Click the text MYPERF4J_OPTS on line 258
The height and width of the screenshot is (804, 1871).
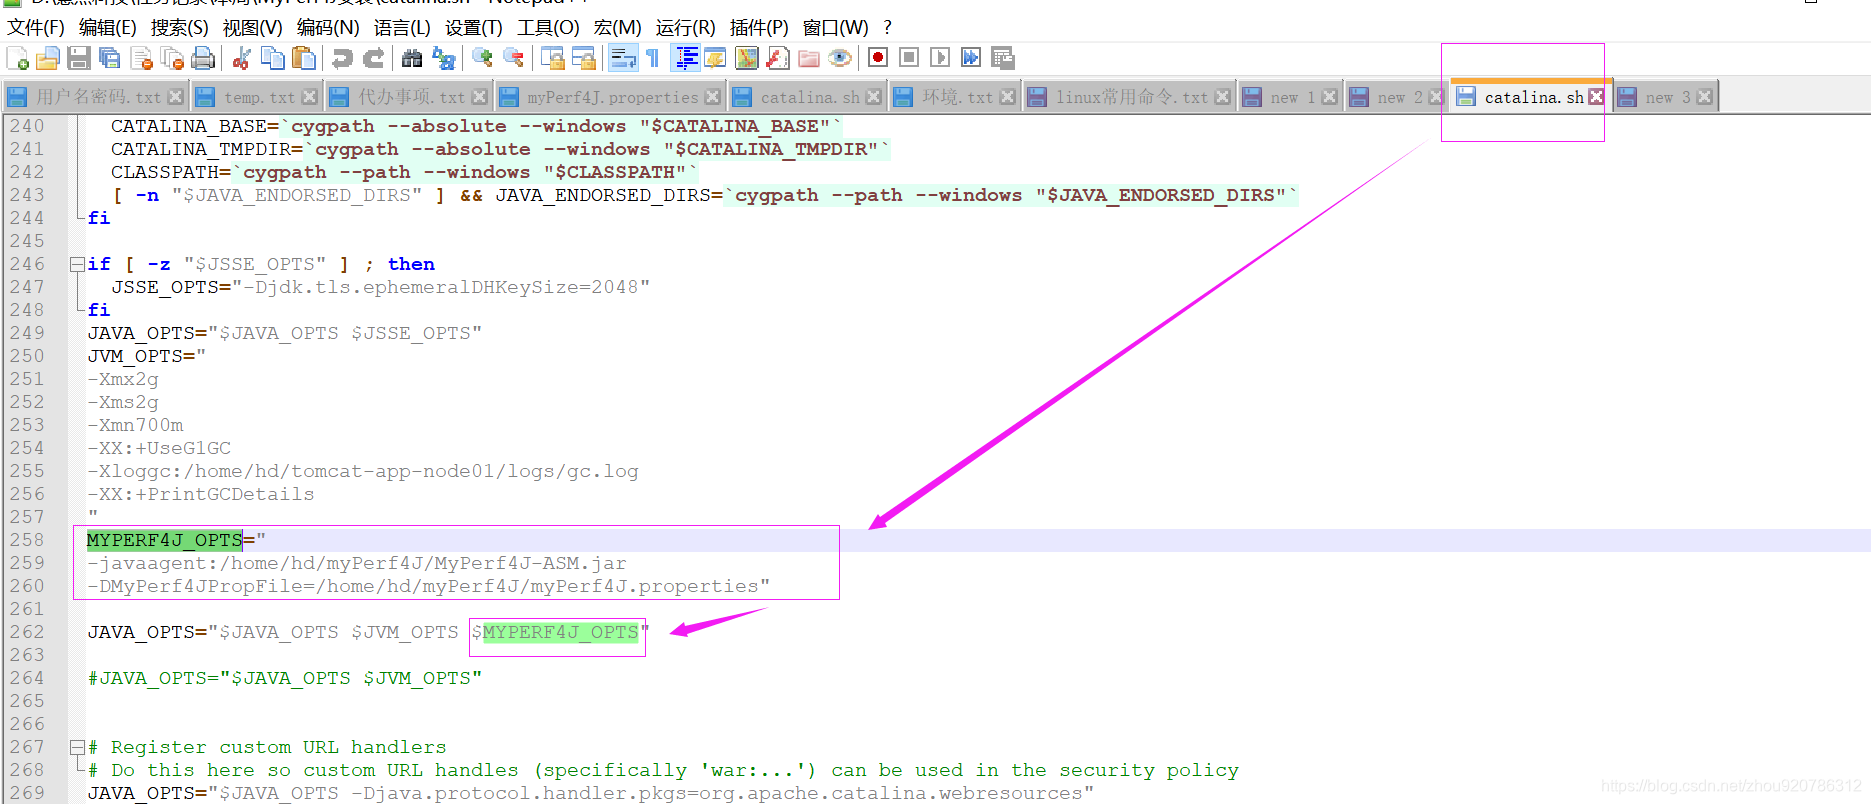click(164, 540)
